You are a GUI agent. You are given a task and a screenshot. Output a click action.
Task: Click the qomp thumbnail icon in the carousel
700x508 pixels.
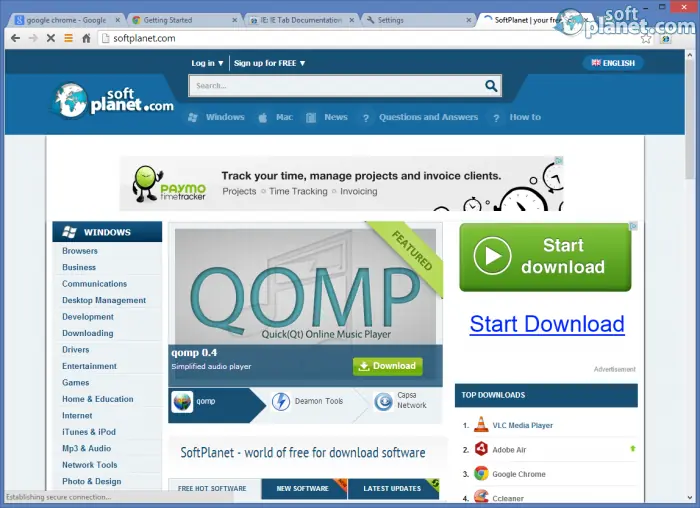click(182, 402)
